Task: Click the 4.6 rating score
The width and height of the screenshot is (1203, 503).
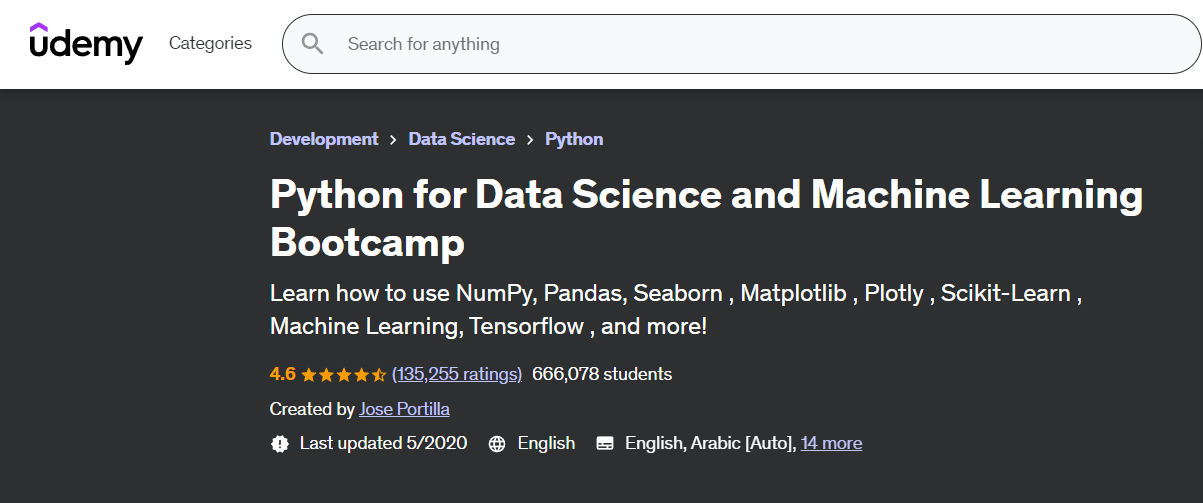Action: pos(282,374)
